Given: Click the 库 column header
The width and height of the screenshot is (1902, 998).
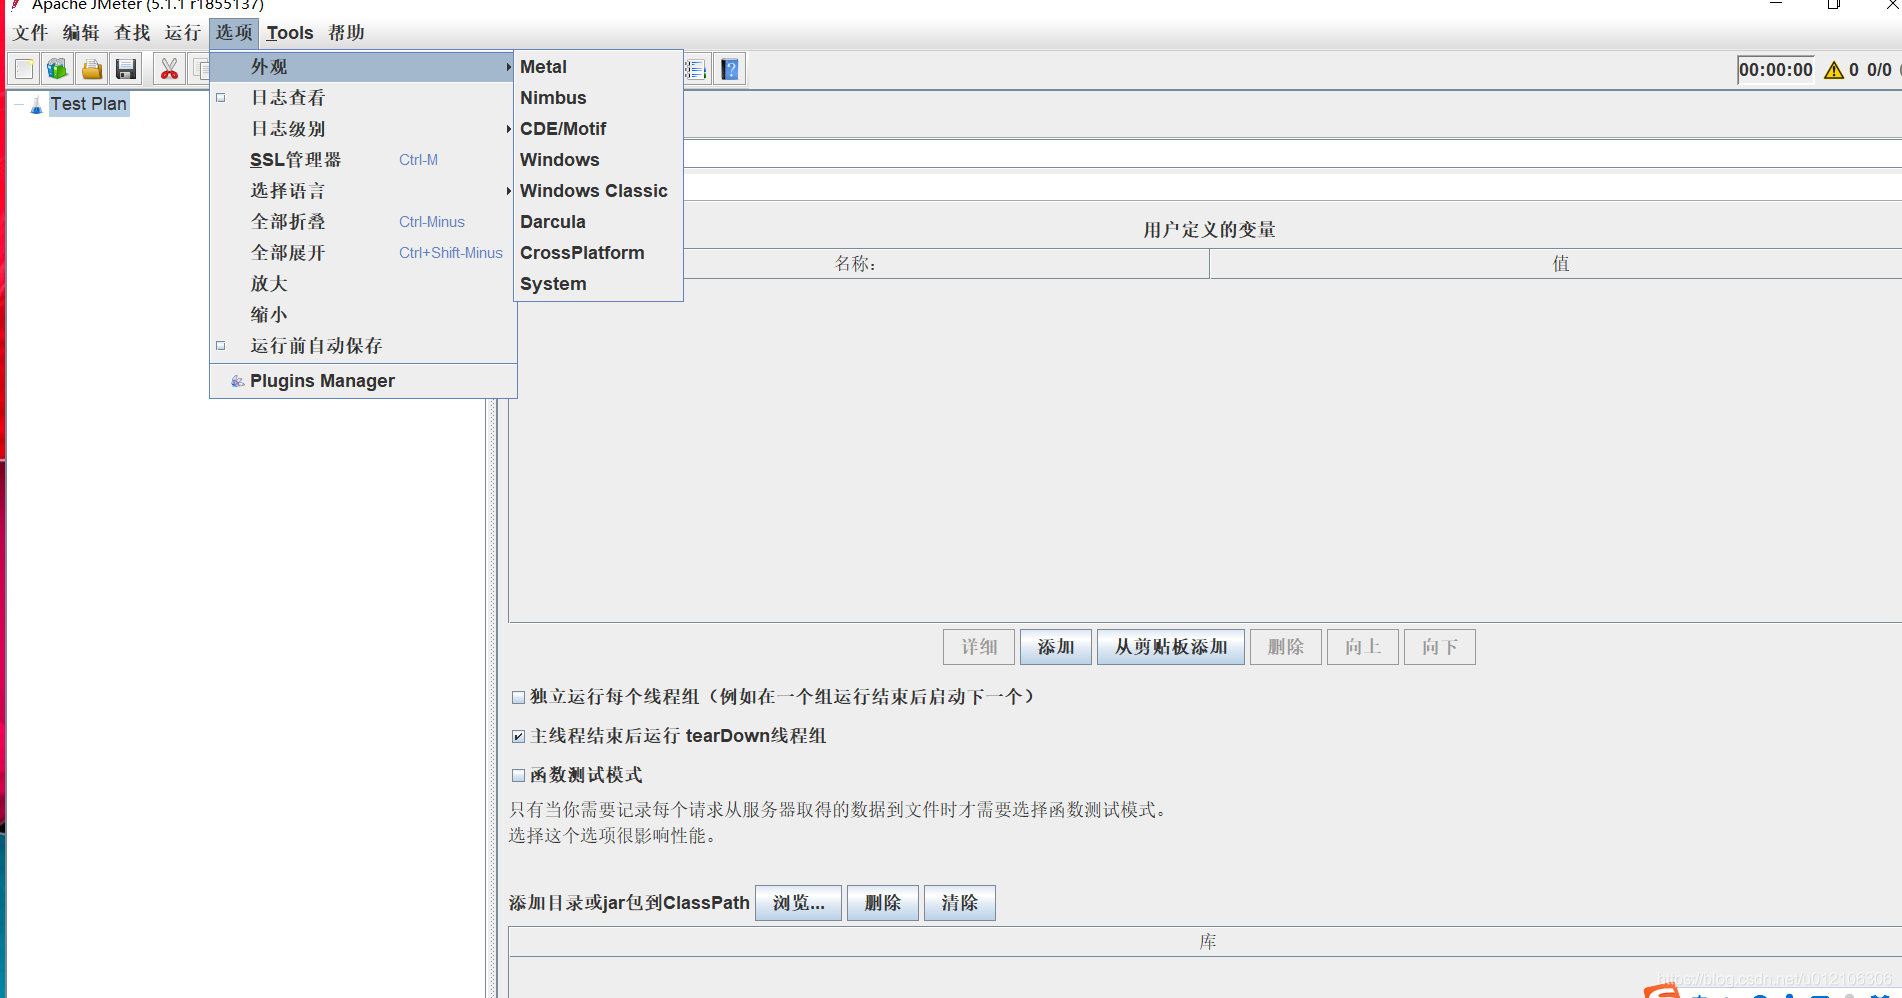Looking at the screenshot, I should pyautogui.click(x=1206, y=942).
